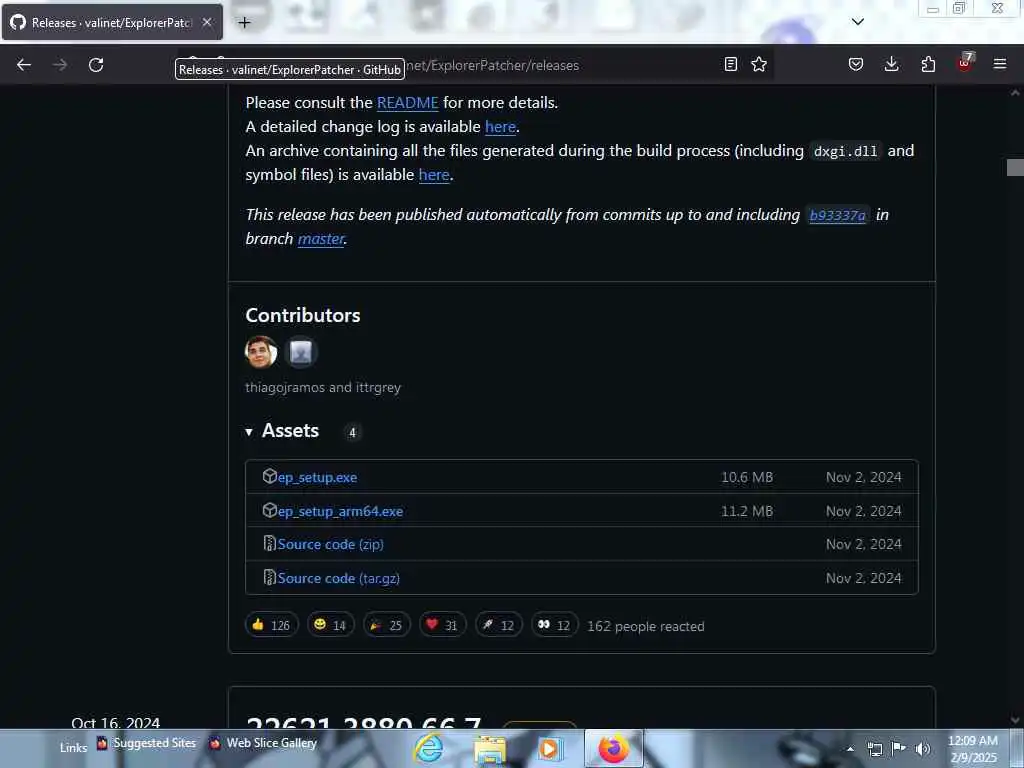Open the Downloads panel
Image resolution: width=1024 pixels, height=768 pixels.
click(891, 64)
